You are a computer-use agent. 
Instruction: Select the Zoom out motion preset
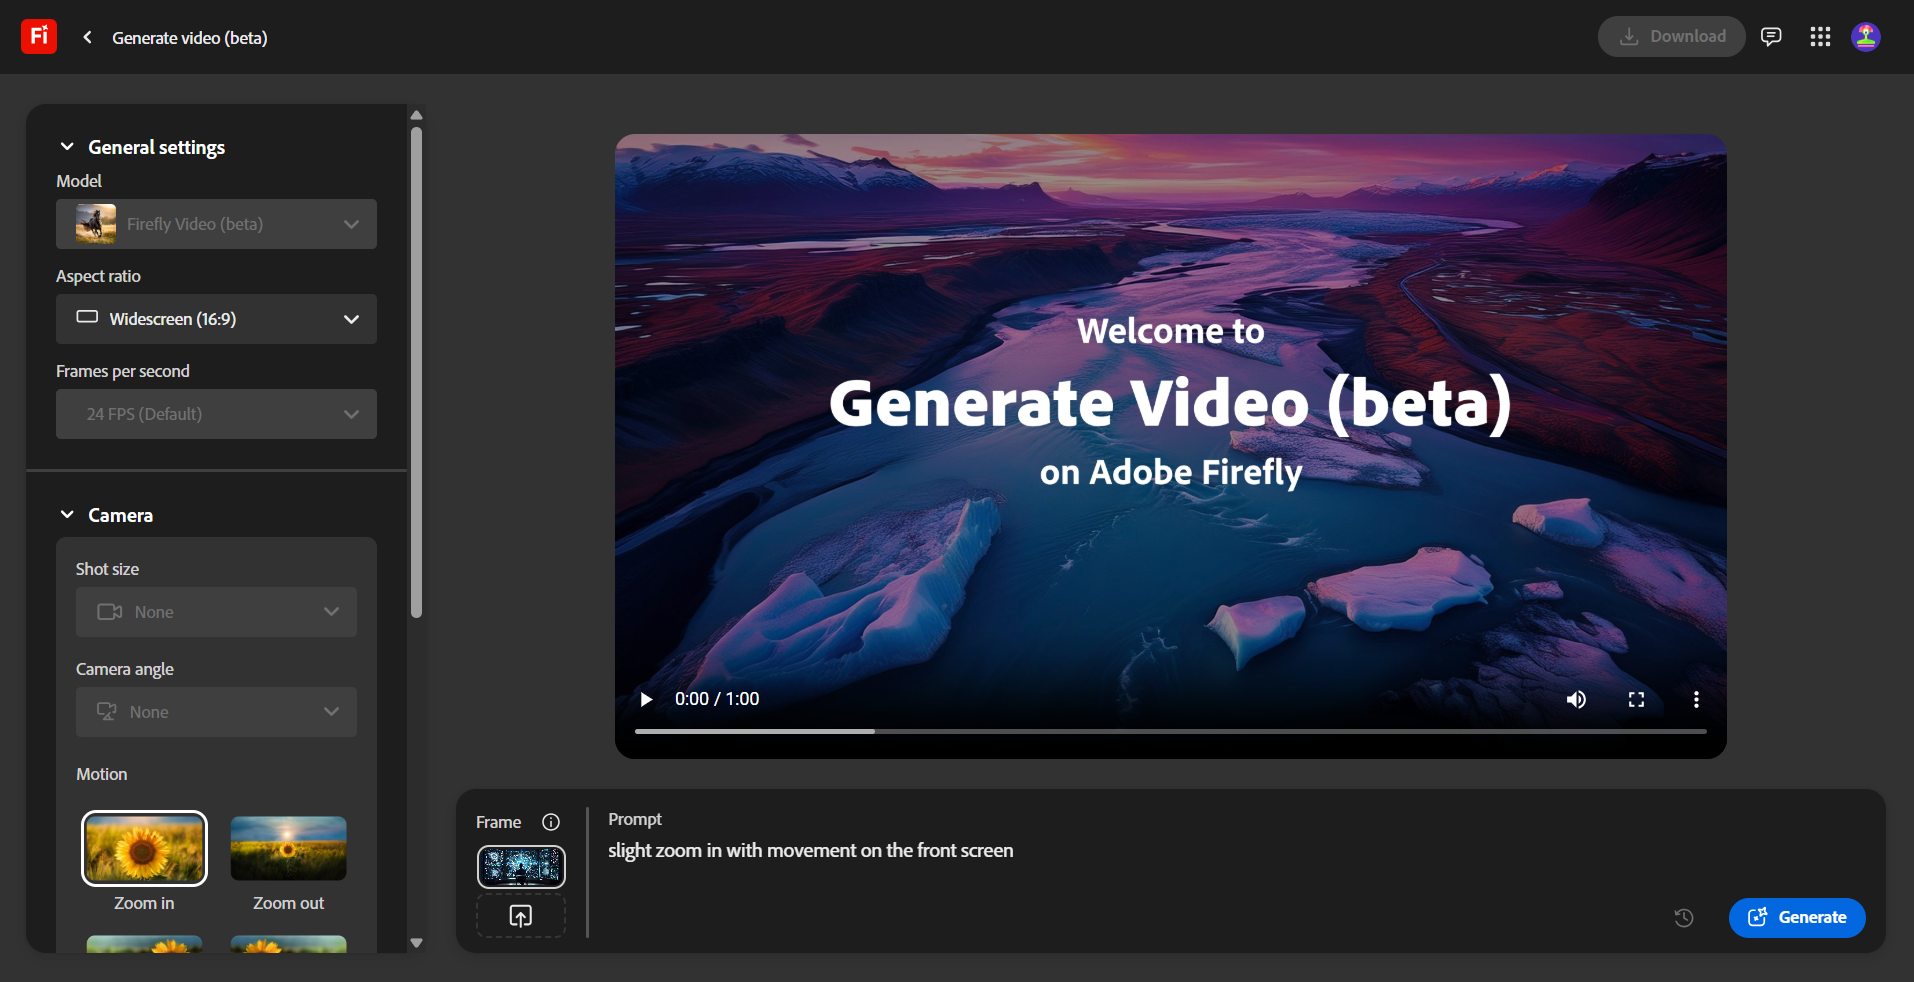click(288, 847)
